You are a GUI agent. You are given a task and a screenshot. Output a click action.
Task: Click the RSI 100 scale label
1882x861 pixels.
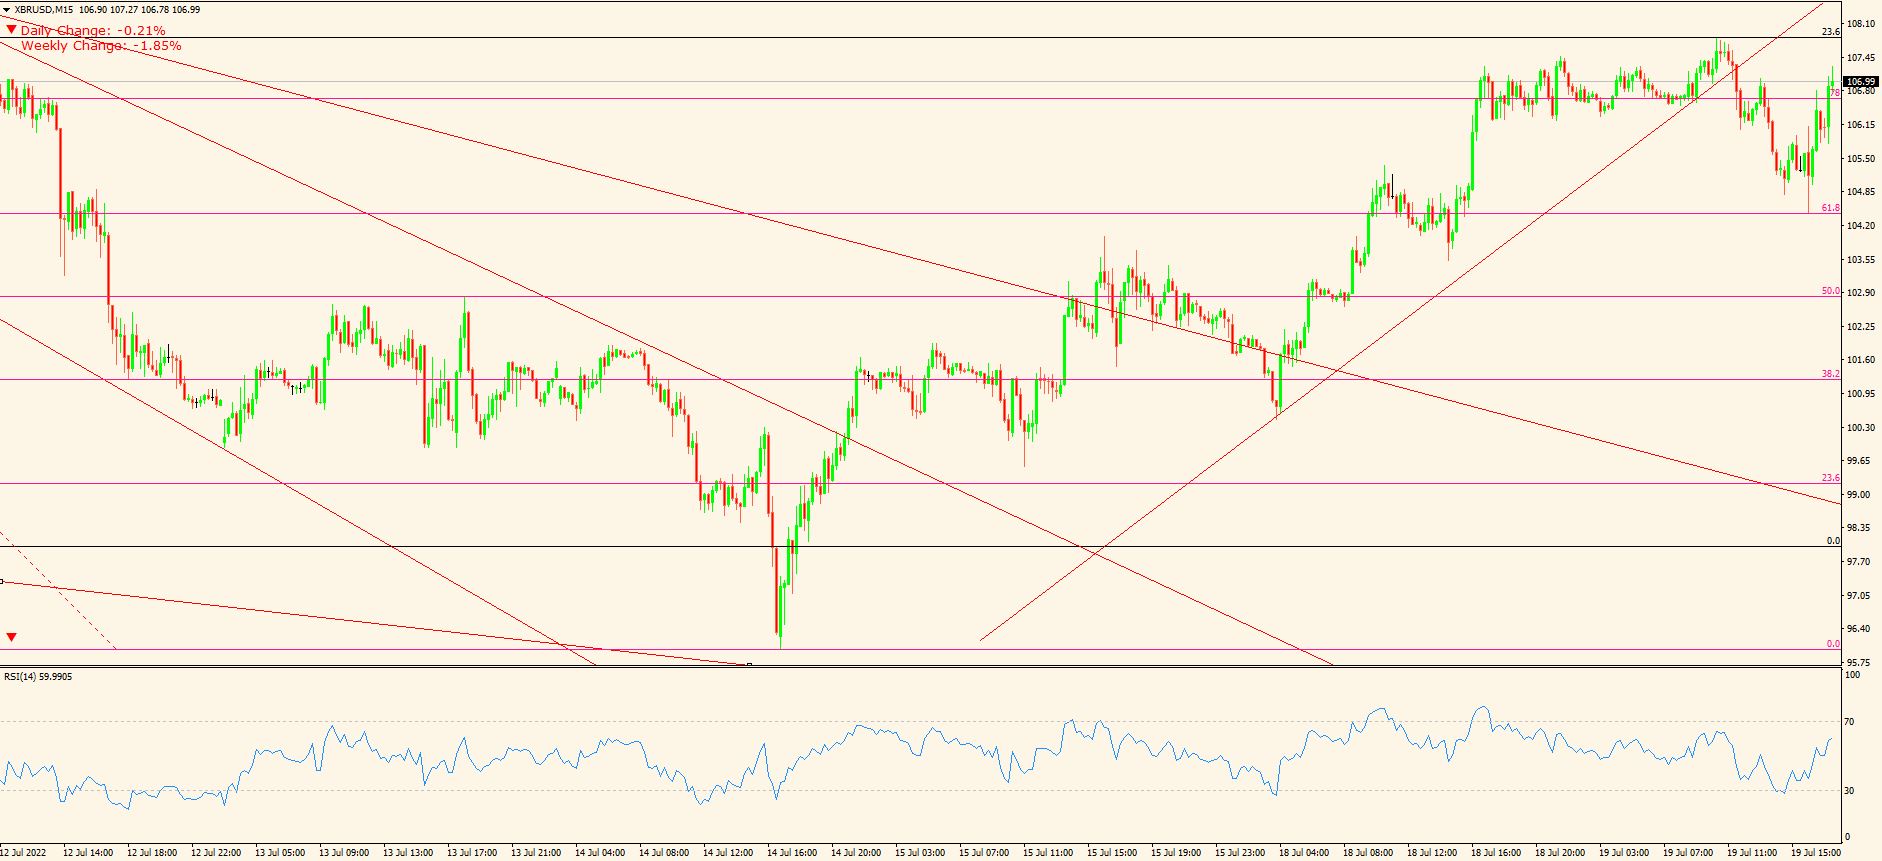click(1853, 676)
